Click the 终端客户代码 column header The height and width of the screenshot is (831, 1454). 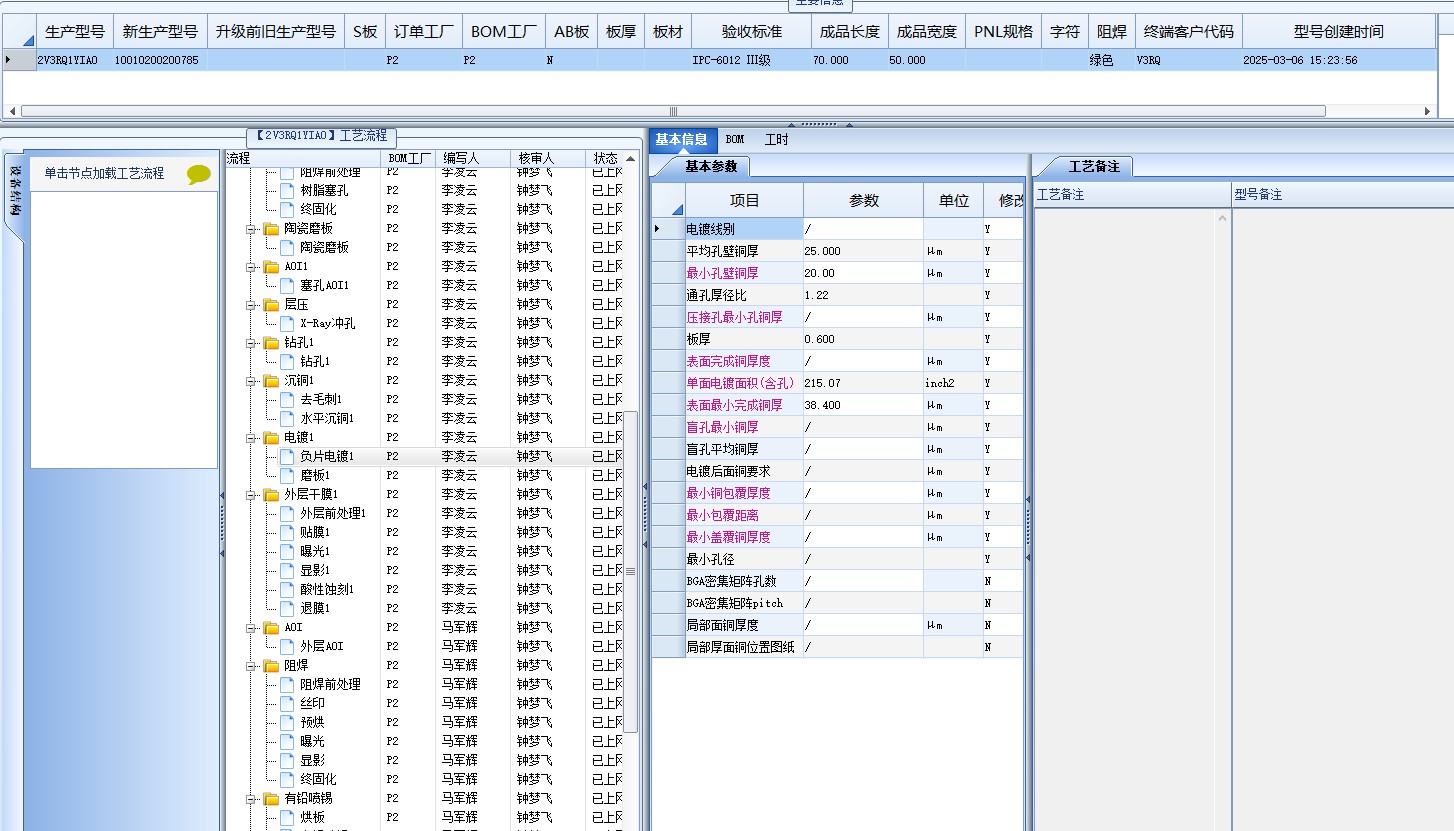[x=1188, y=32]
